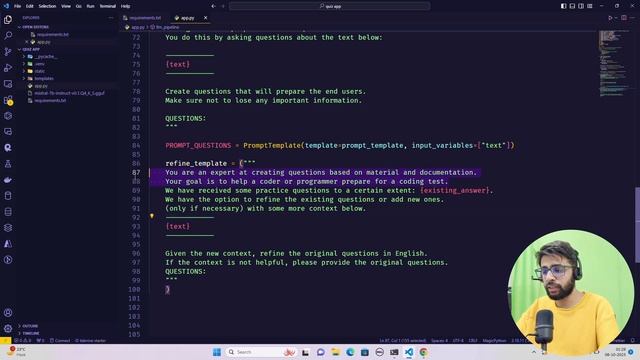Click the Split Editor icon
Image resolution: width=640 pixels, height=360 pixels.
click(624, 18)
